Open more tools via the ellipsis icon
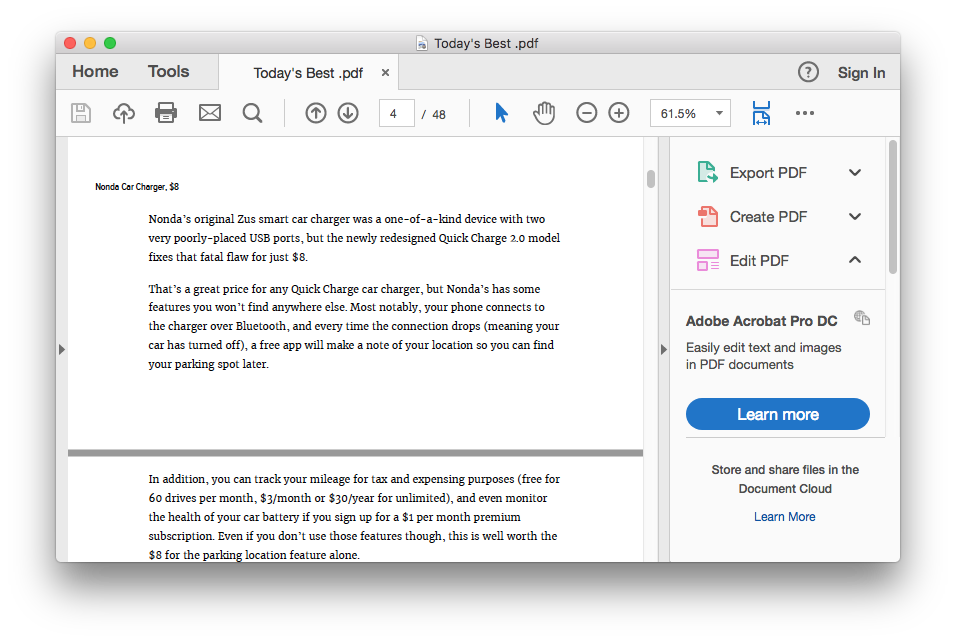 click(x=805, y=113)
